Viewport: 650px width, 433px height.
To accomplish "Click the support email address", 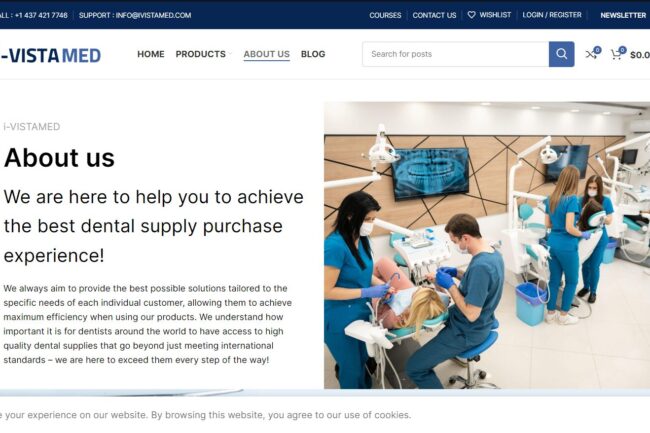I will pos(153,15).
